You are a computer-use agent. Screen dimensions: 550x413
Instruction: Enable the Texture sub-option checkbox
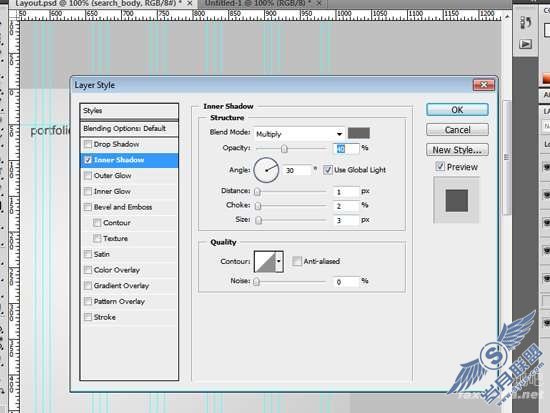[97, 239]
